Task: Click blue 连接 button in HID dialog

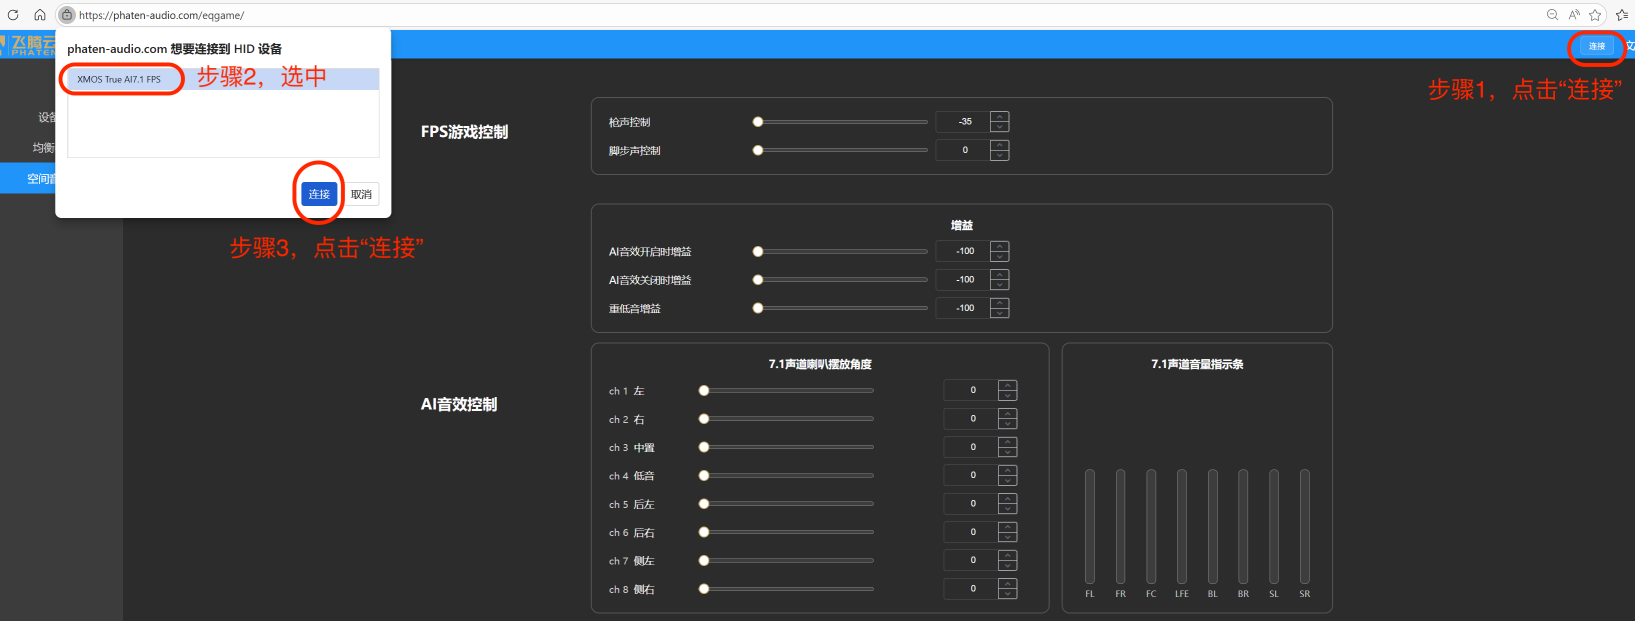Action: click(x=319, y=194)
